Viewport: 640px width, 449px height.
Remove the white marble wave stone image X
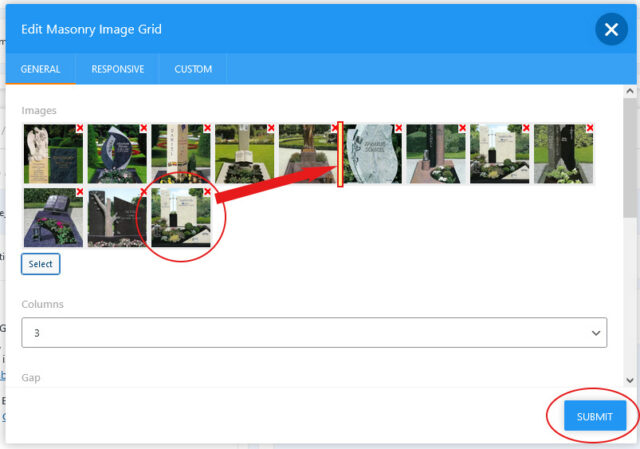tap(399, 128)
